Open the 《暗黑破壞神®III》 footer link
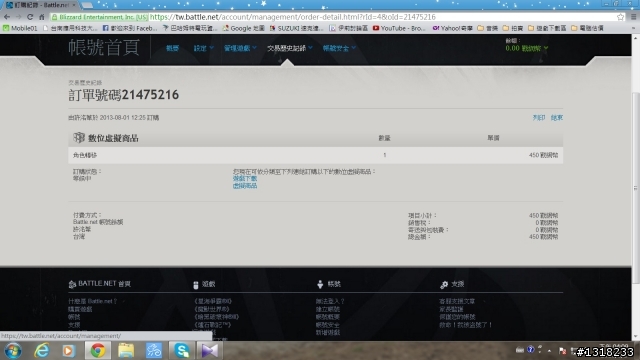 click(x=216, y=317)
